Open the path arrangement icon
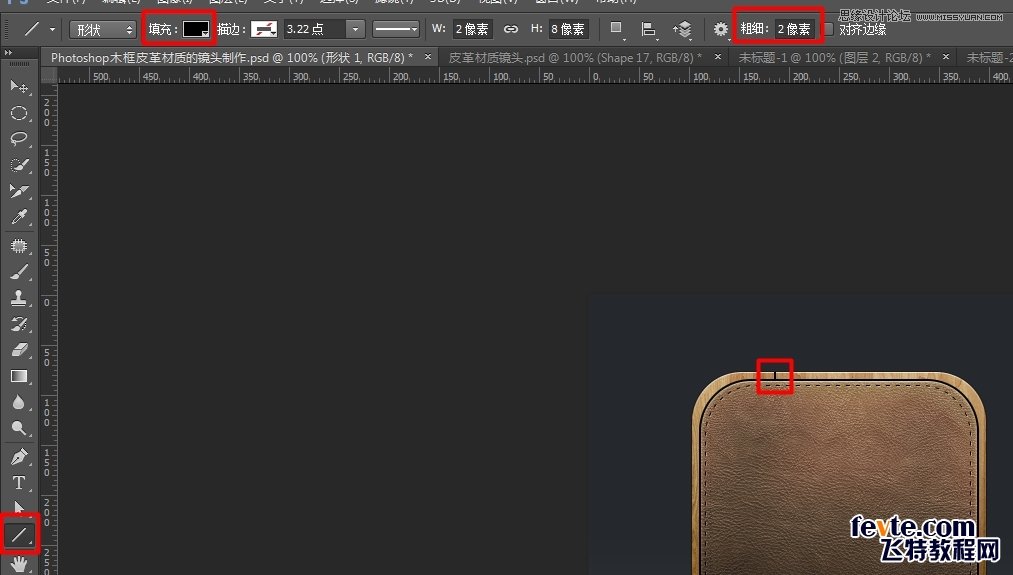This screenshot has height=575, width=1013. point(682,29)
